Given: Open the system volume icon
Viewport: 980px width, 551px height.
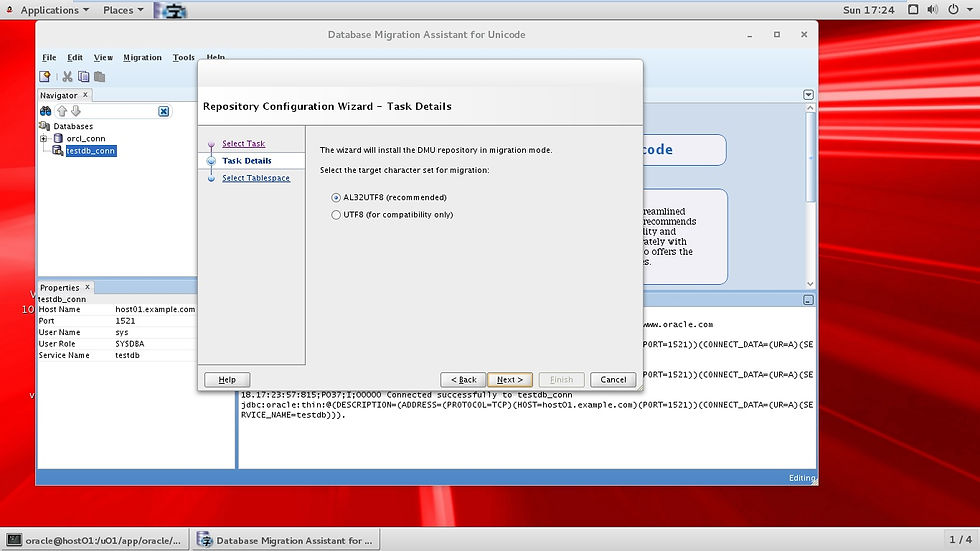Looking at the screenshot, I should click(932, 9).
